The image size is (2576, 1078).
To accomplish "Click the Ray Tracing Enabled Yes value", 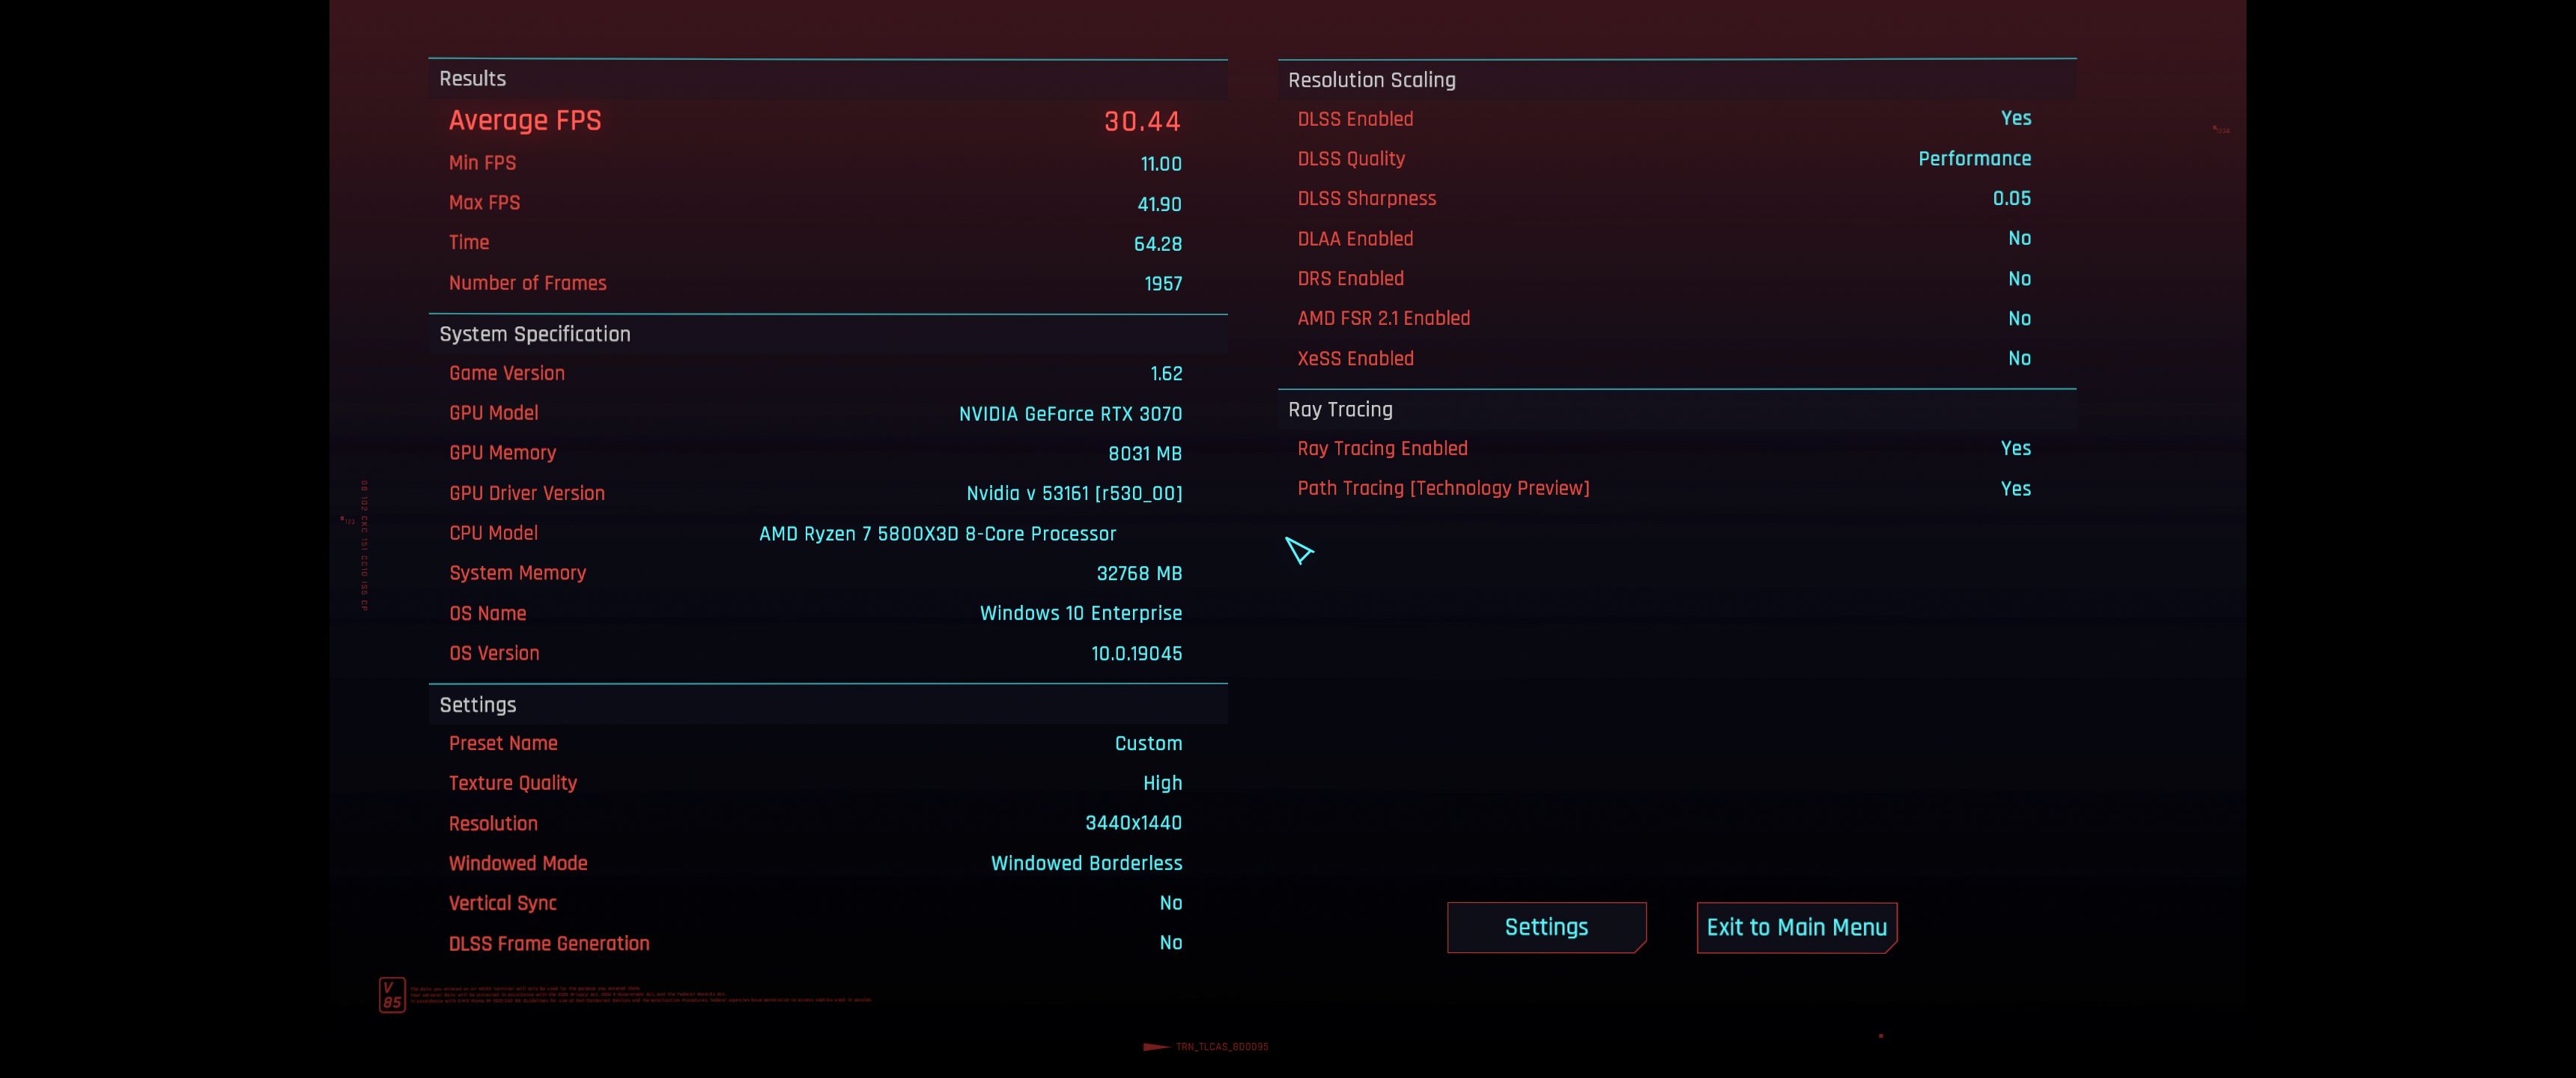I will 2015,448.
